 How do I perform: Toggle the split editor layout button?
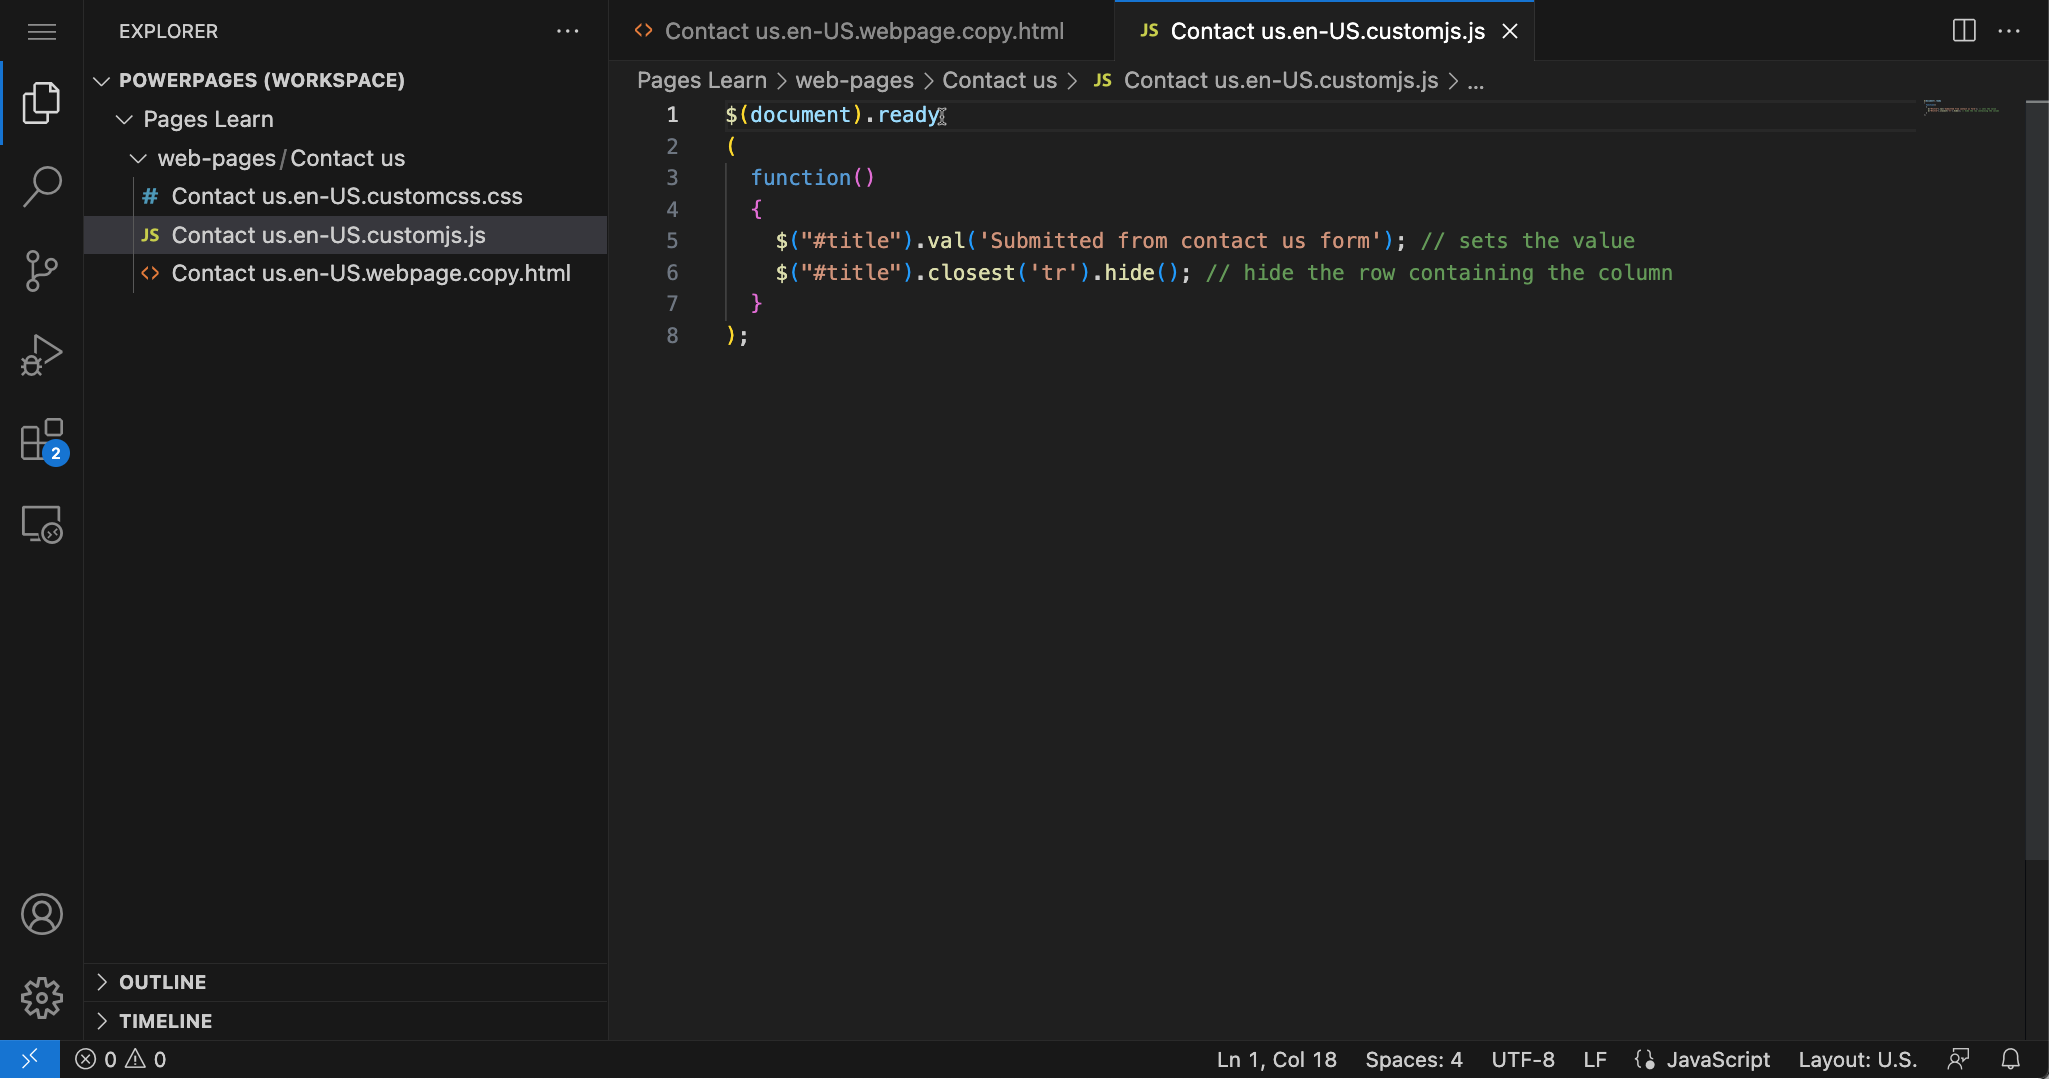[1964, 31]
